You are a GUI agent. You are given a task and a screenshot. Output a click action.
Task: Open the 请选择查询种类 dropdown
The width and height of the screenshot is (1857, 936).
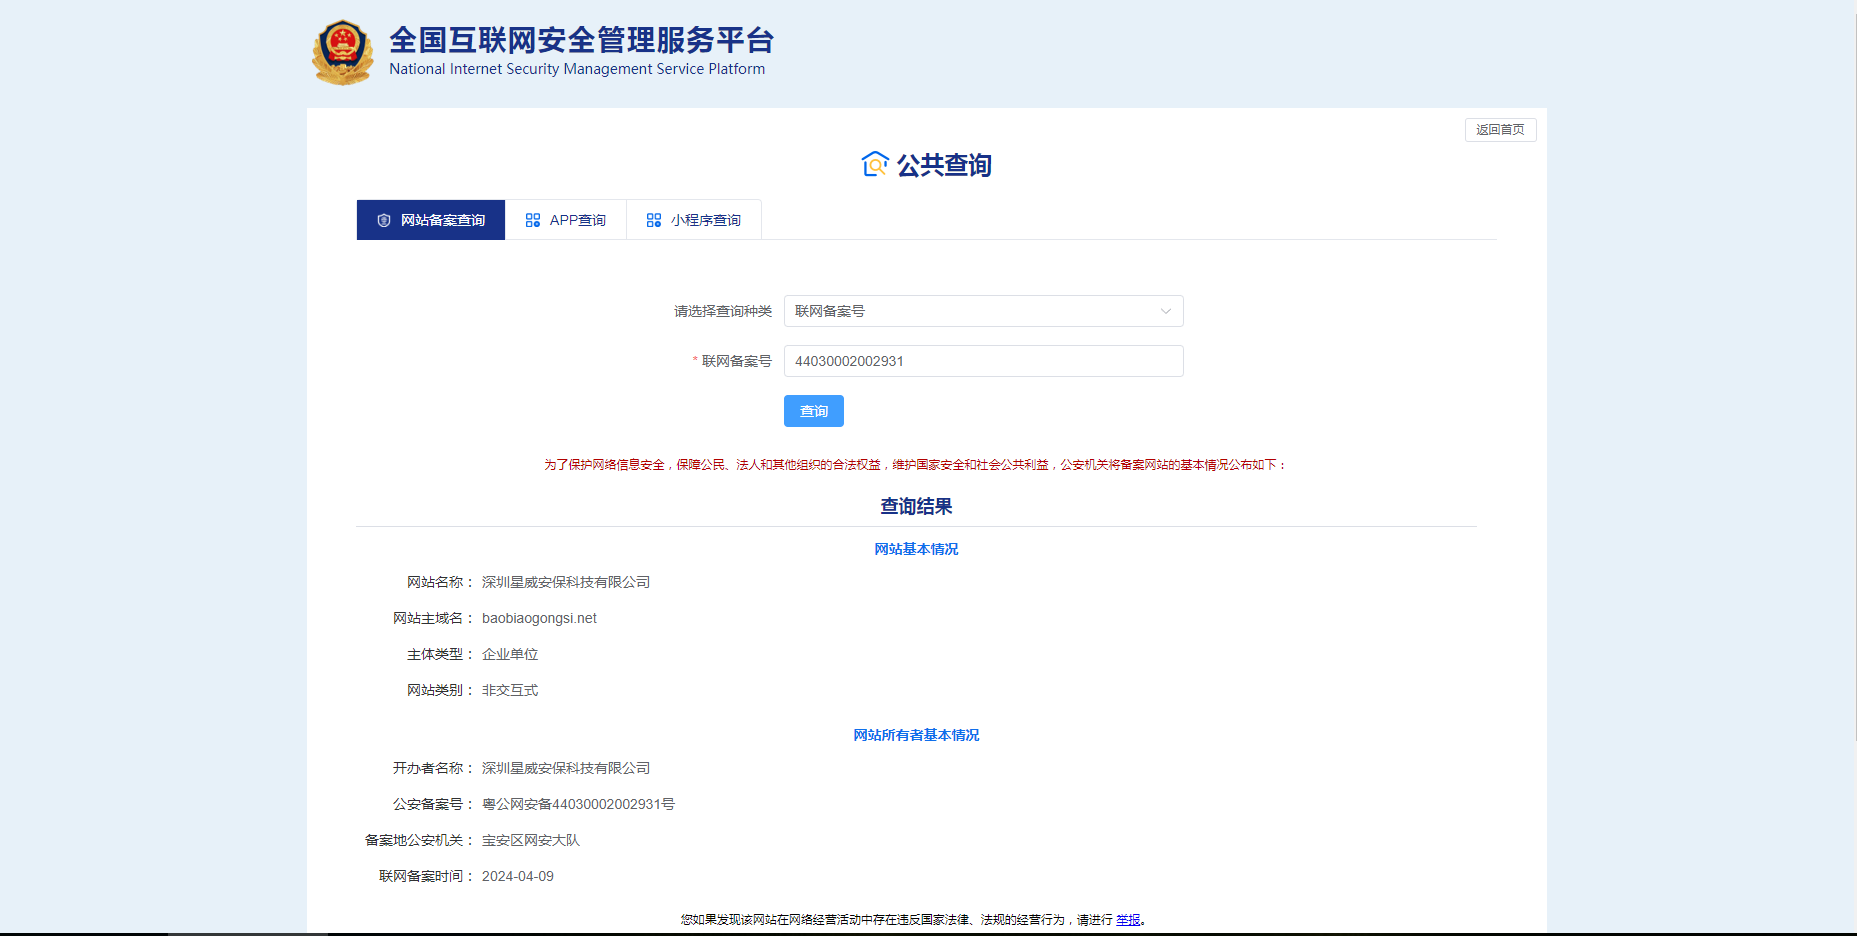984,311
